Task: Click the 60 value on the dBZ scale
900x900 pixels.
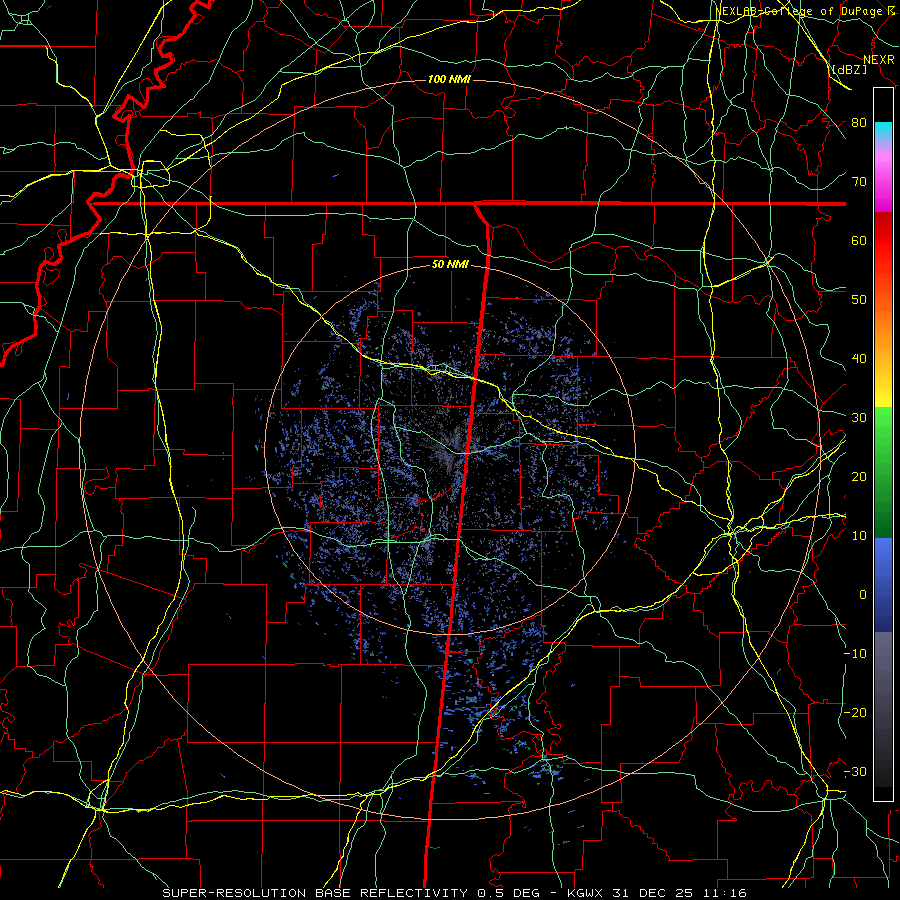Action: pos(859,240)
